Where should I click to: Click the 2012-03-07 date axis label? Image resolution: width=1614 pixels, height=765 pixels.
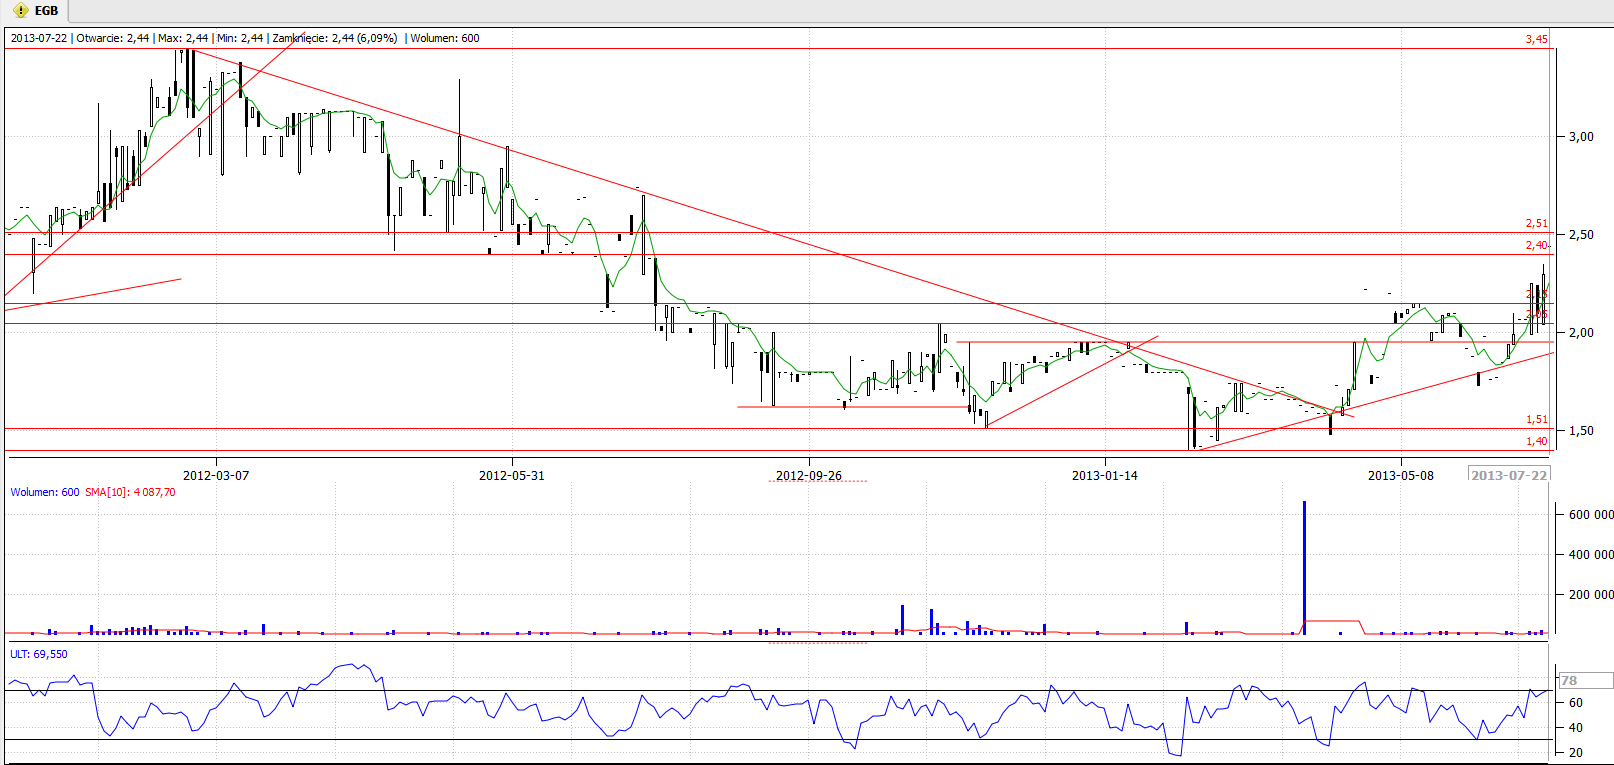(216, 475)
